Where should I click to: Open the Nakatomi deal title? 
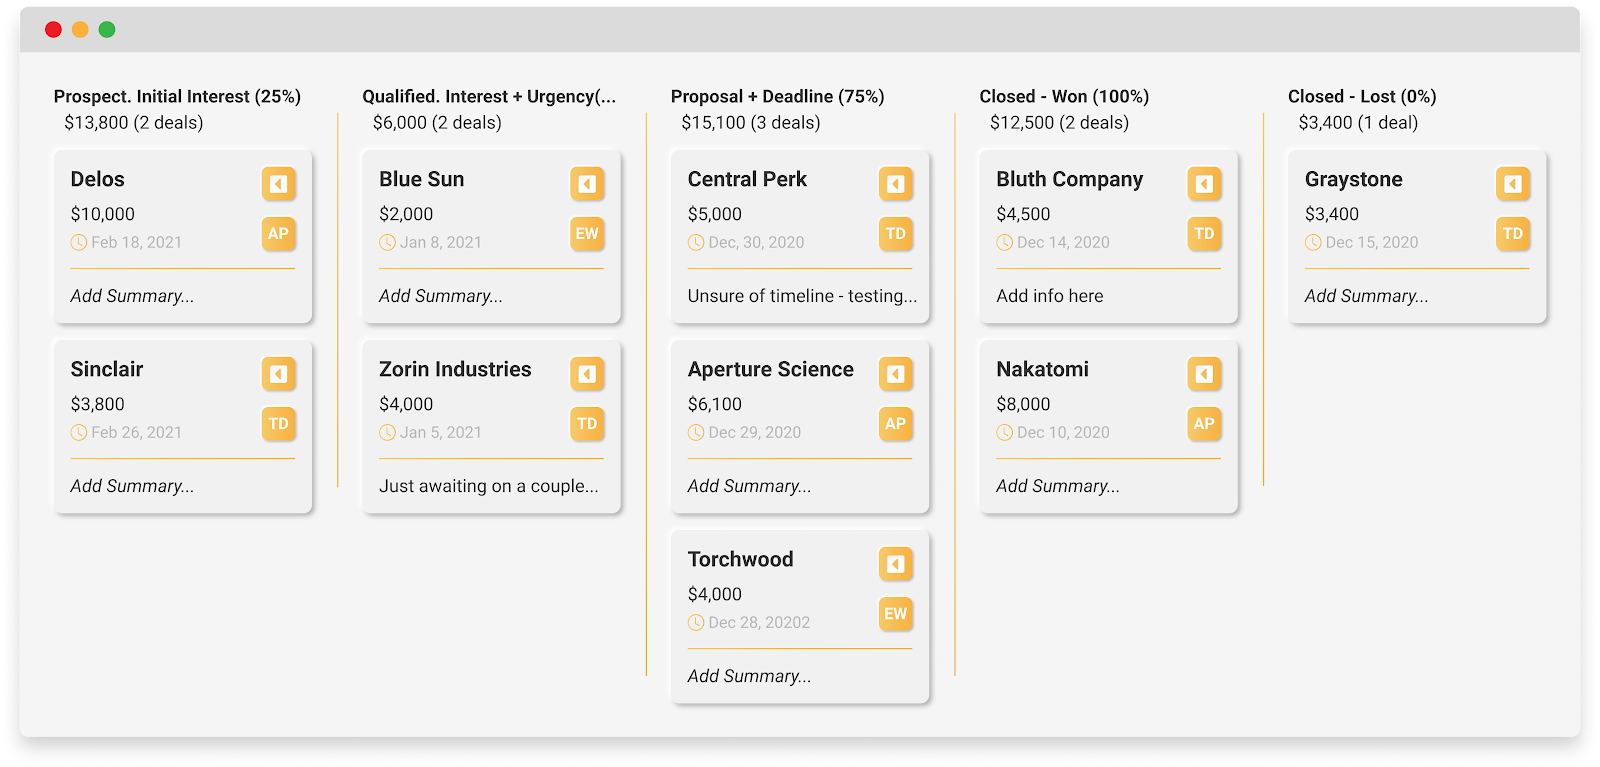pos(1043,369)
